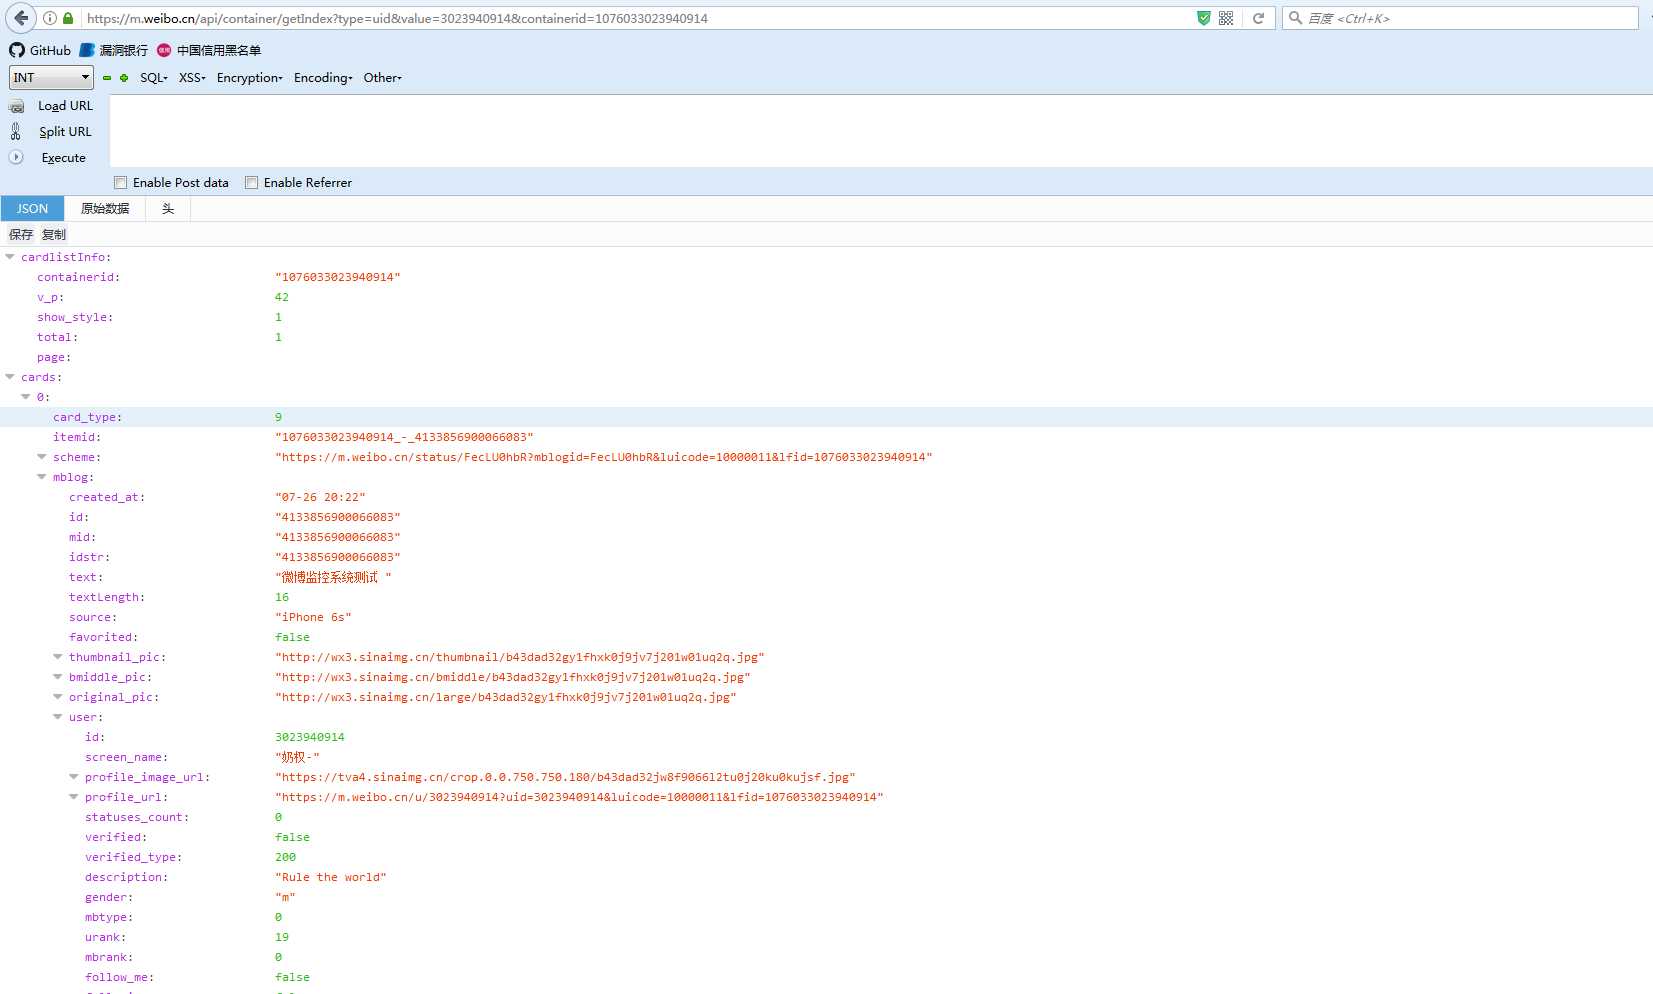The image size is (1653, 994).
Task: Collapse the cards node
Action: click(x=10, y=377)
